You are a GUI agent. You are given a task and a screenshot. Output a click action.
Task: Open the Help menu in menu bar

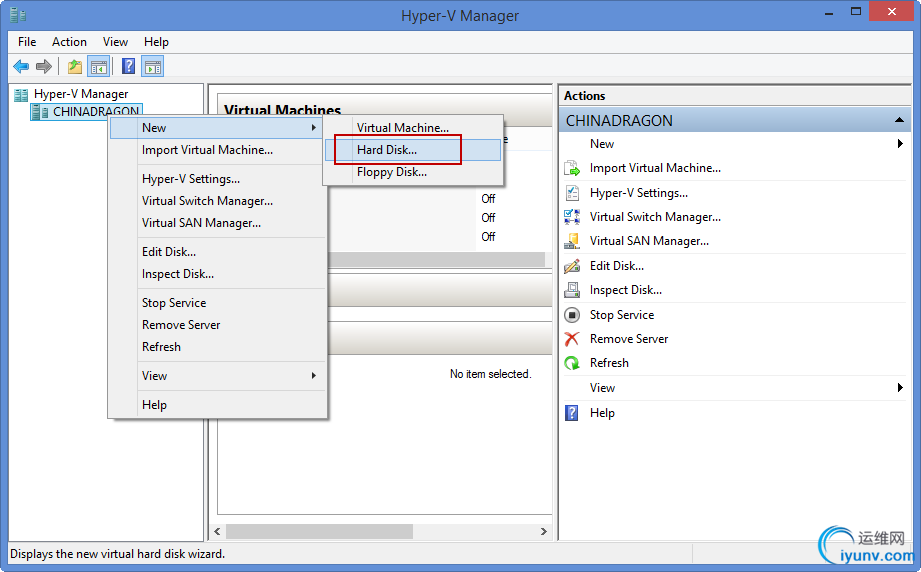(156, 42)
